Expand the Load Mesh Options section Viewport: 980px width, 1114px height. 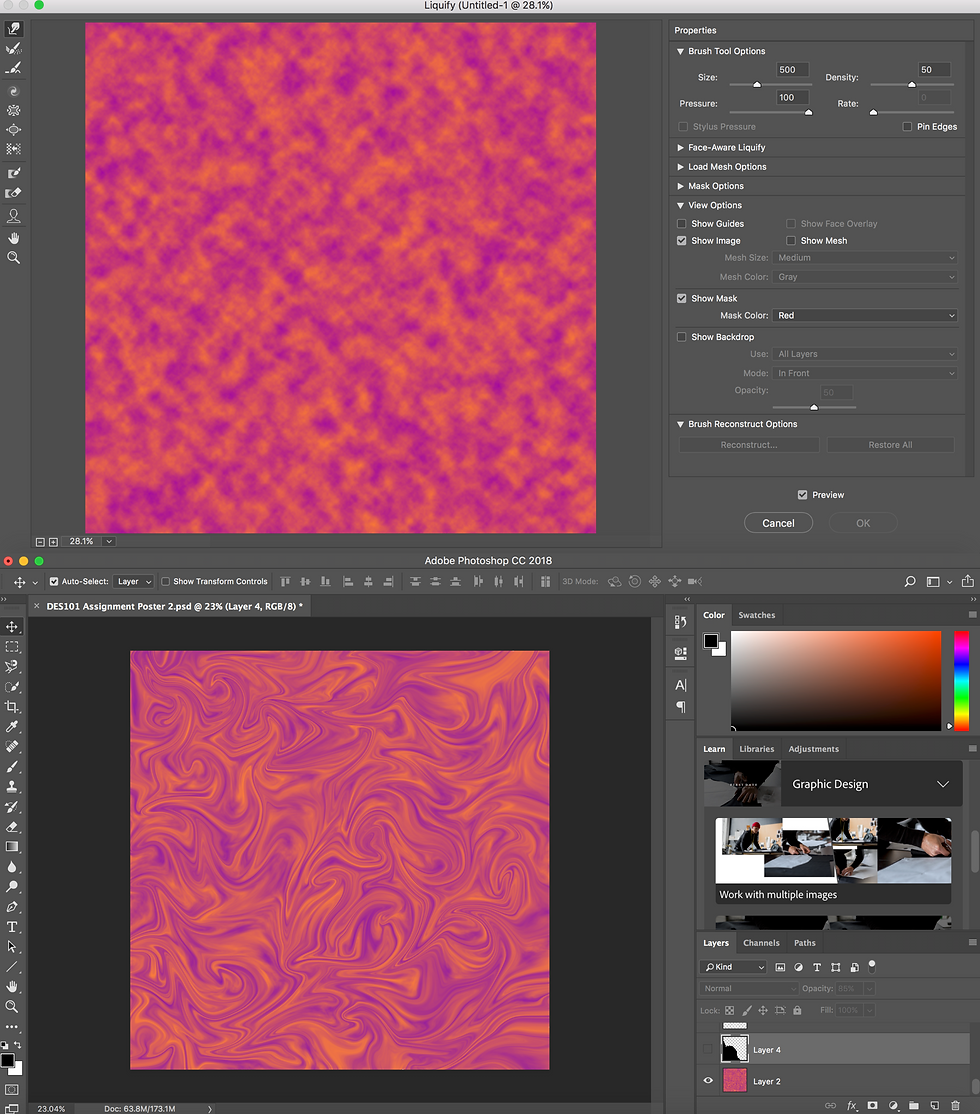pyautogui.click(x=680, y=167)
